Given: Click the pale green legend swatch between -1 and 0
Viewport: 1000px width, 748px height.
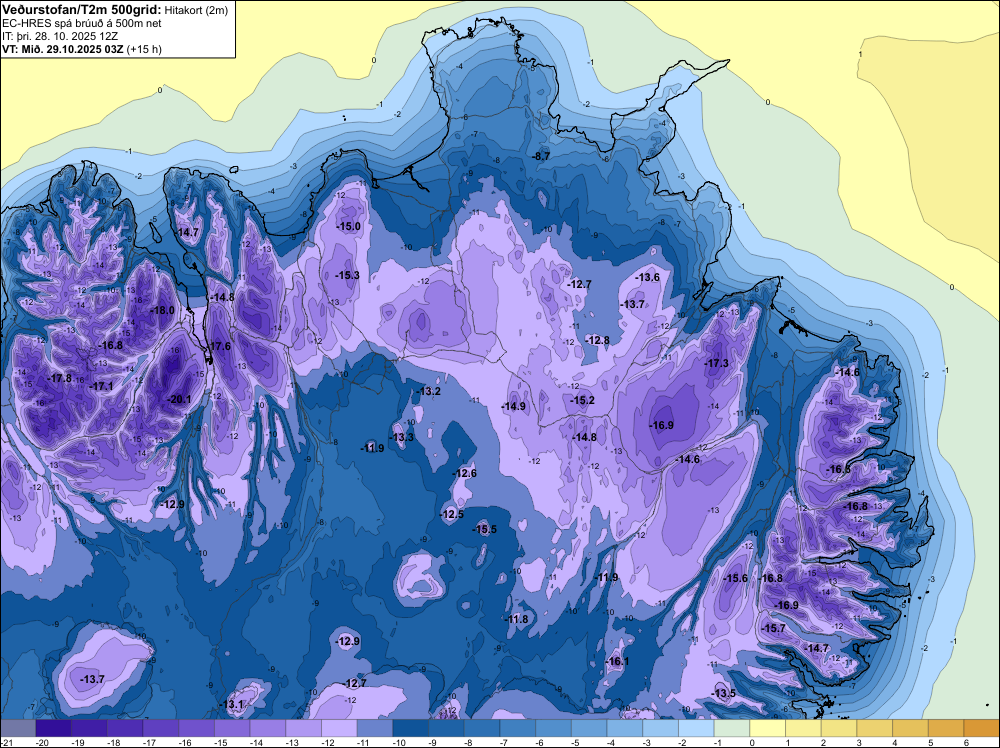Looking at the screenshot, I should point(732,728).
